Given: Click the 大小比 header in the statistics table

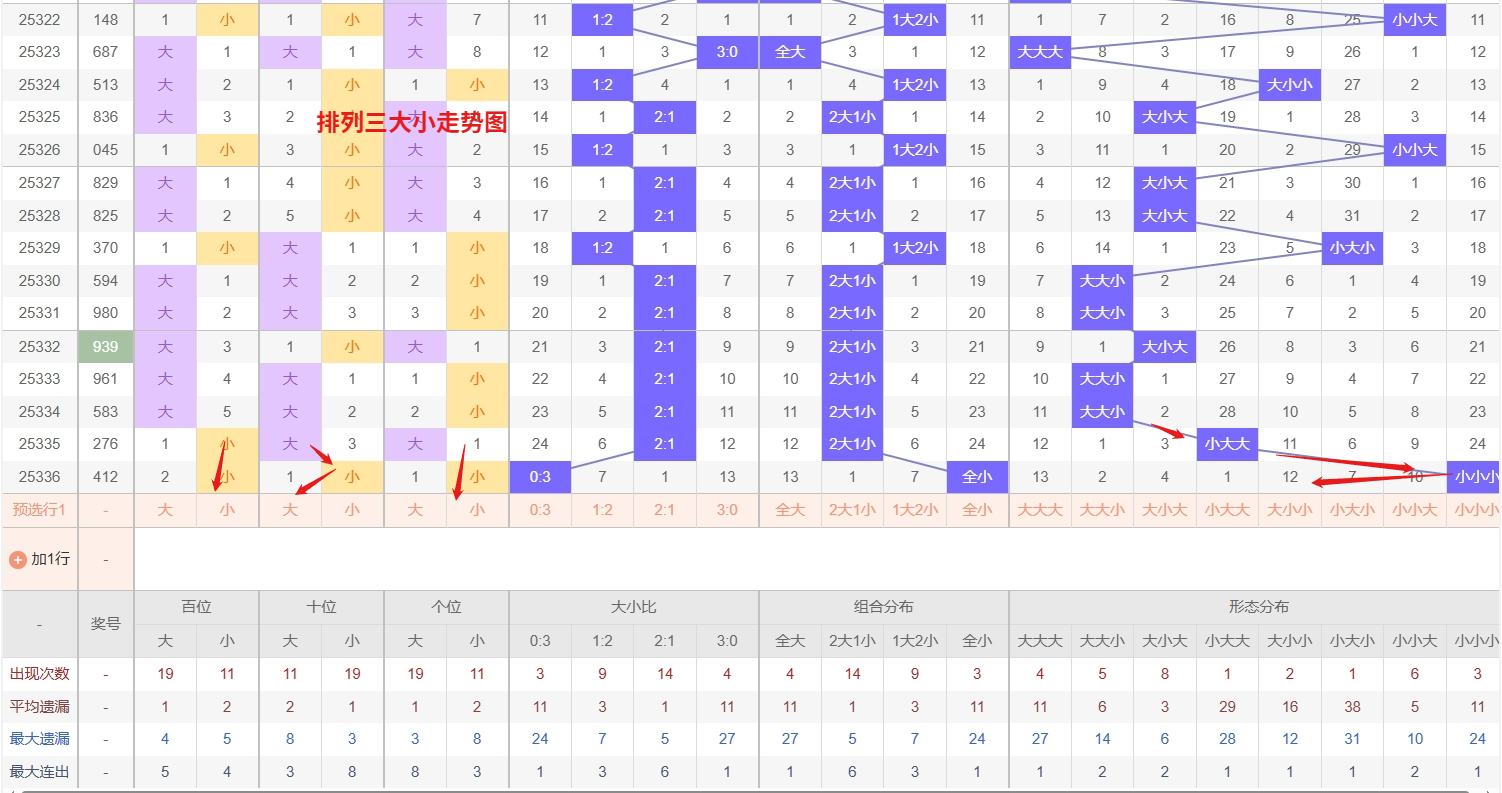Looking at the screenshot, I should click(633, 607).
